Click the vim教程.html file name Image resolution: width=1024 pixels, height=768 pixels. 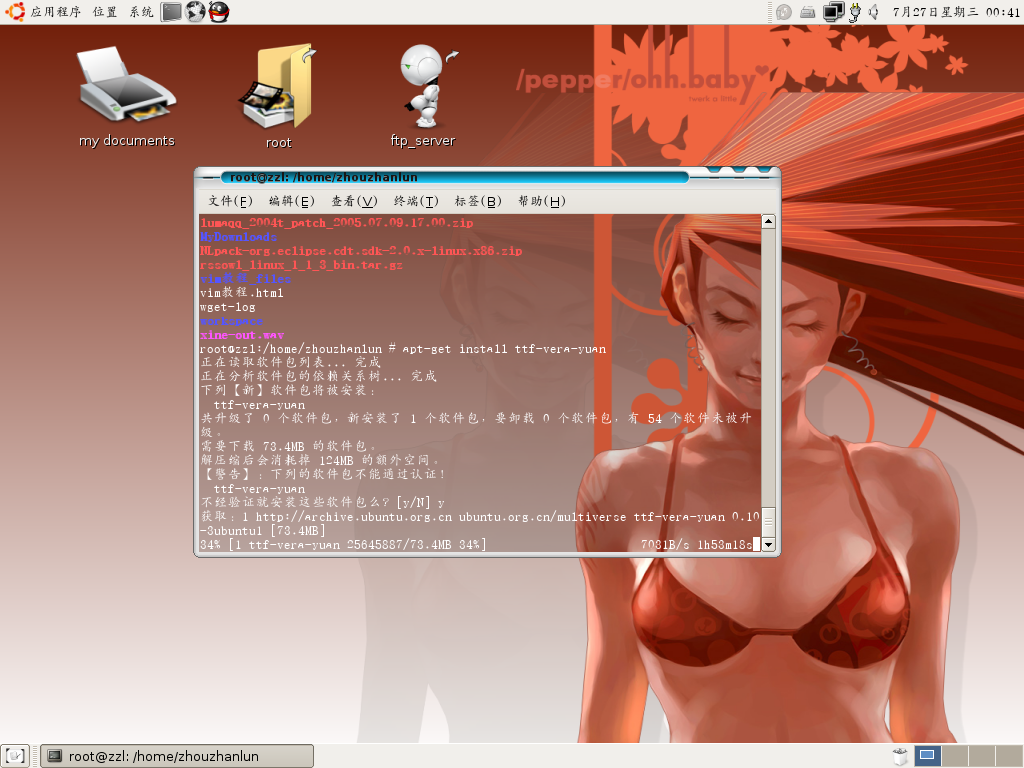coord(242,293)
